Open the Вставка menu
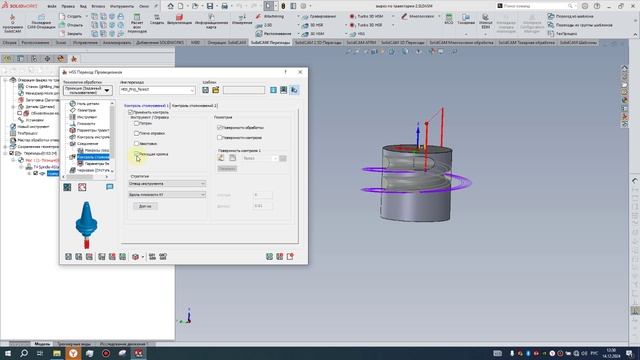This screenshot has height=360, width=640. 98,6
